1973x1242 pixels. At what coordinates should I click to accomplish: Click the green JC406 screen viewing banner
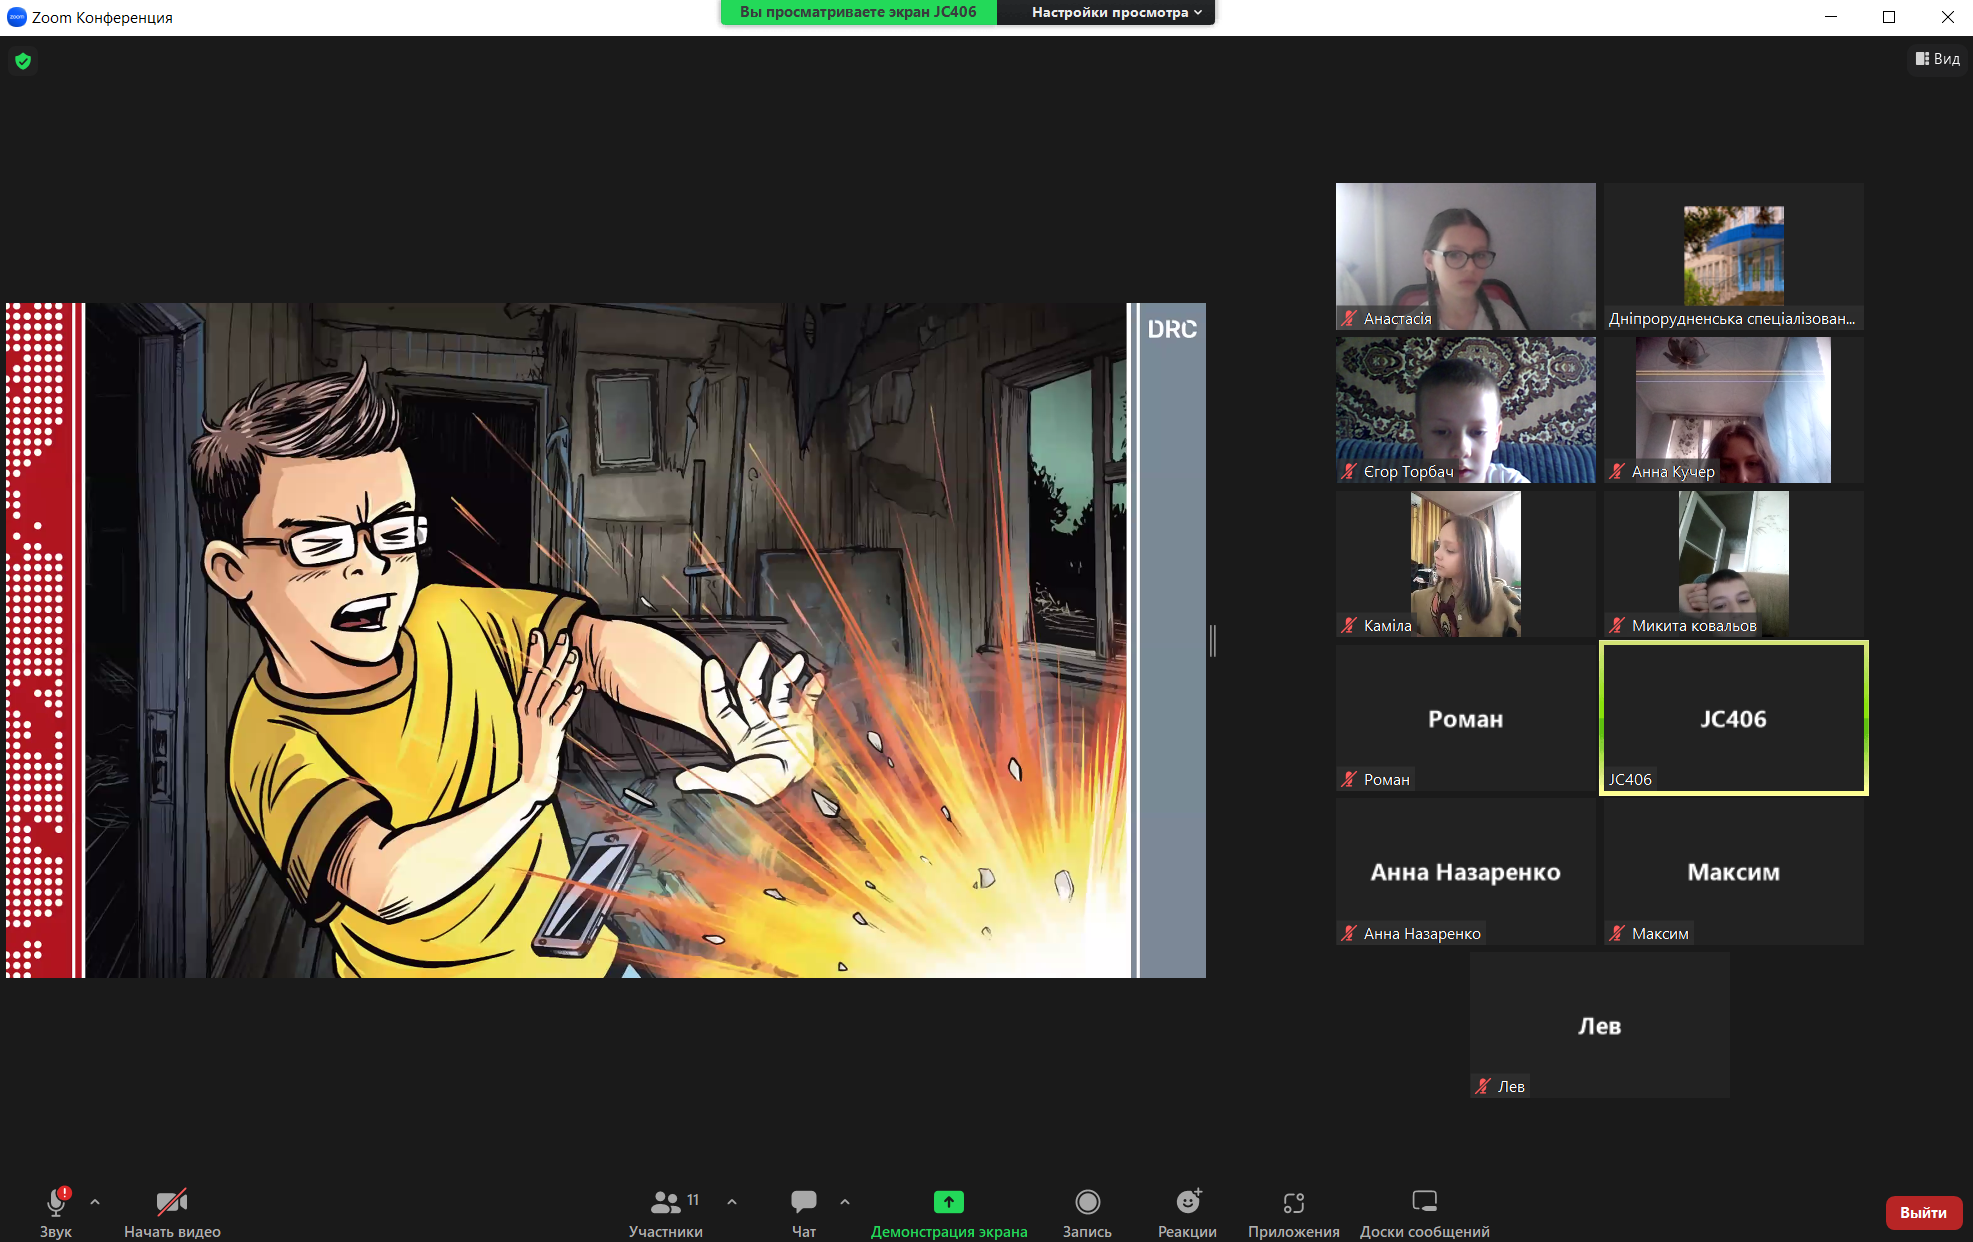point(858,12)
